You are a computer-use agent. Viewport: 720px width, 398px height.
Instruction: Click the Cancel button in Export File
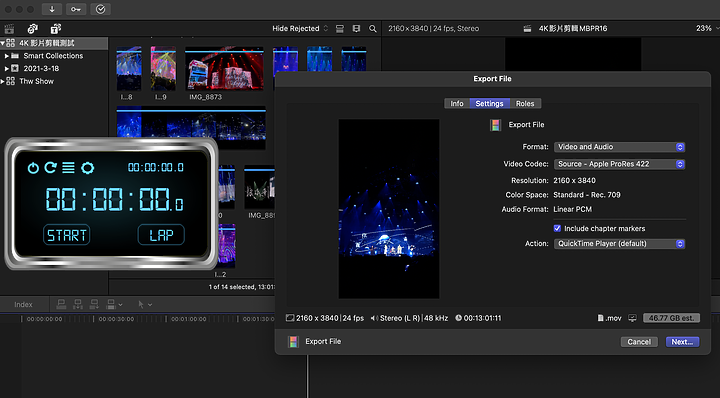click(x=639, y=342)
